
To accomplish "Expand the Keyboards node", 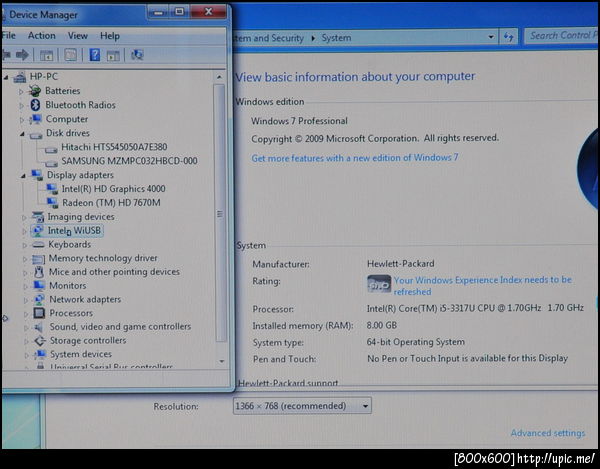I will tap(24, 245).
